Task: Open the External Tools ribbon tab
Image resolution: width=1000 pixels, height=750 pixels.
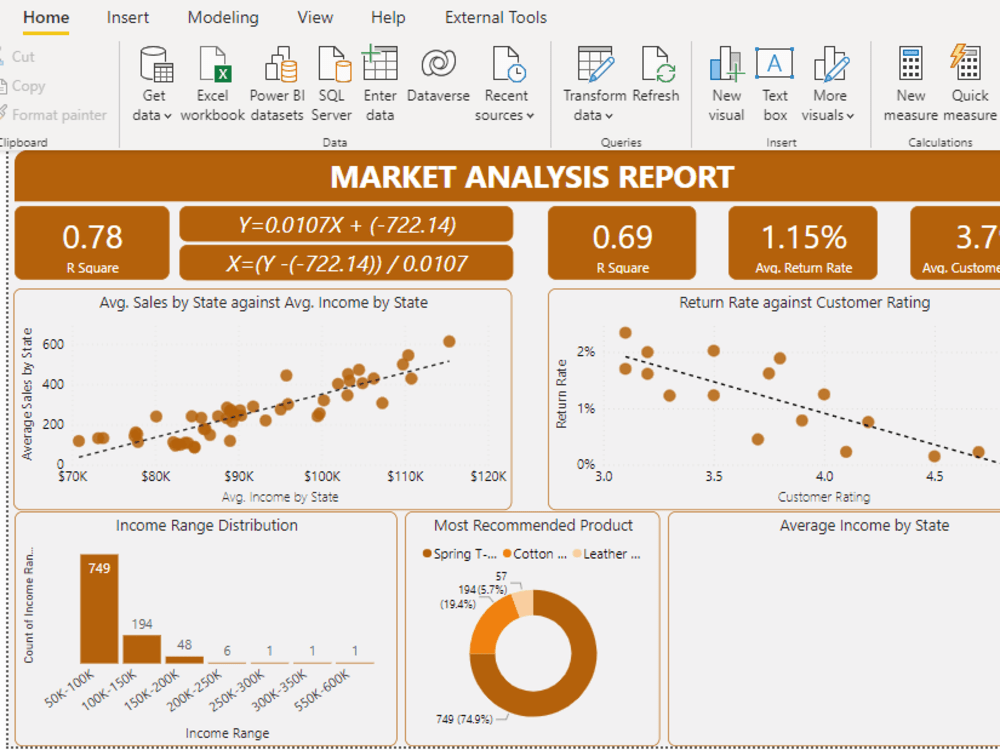Action: (x=495, y=17)
